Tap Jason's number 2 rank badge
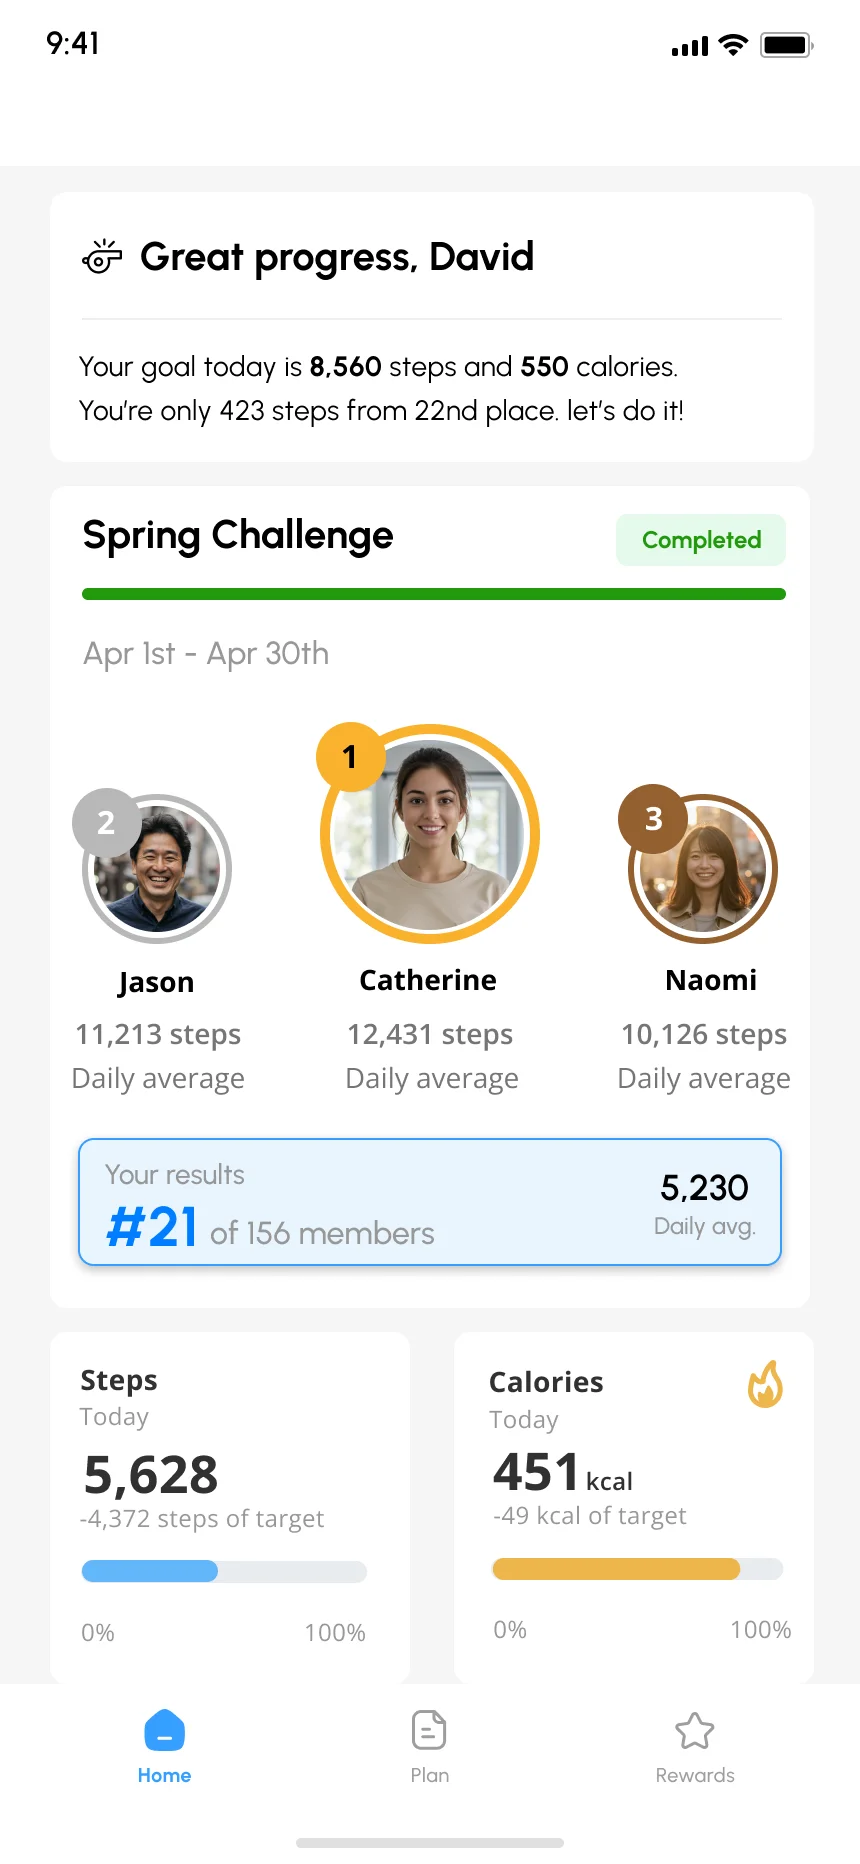The width and height of the screenshot is (860, 1864). 107,822
